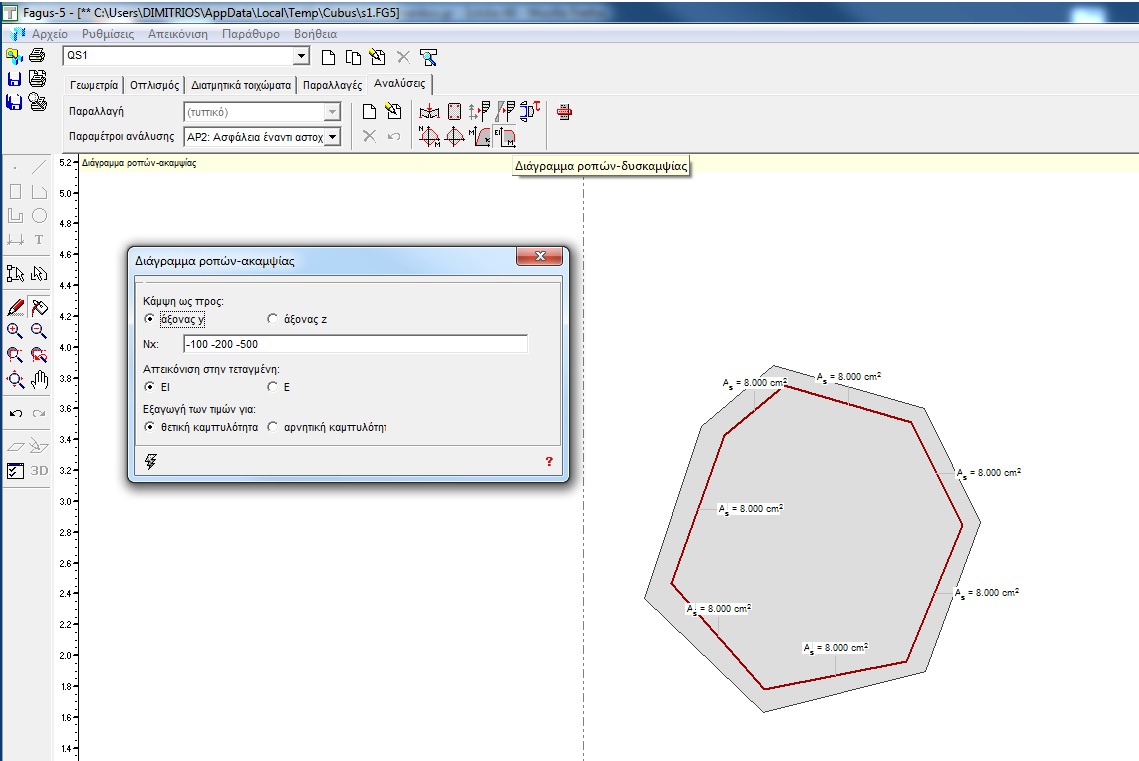Click the red pencil drawing tool
This screenshot has width=1139, height=761.
click(15, 308)
